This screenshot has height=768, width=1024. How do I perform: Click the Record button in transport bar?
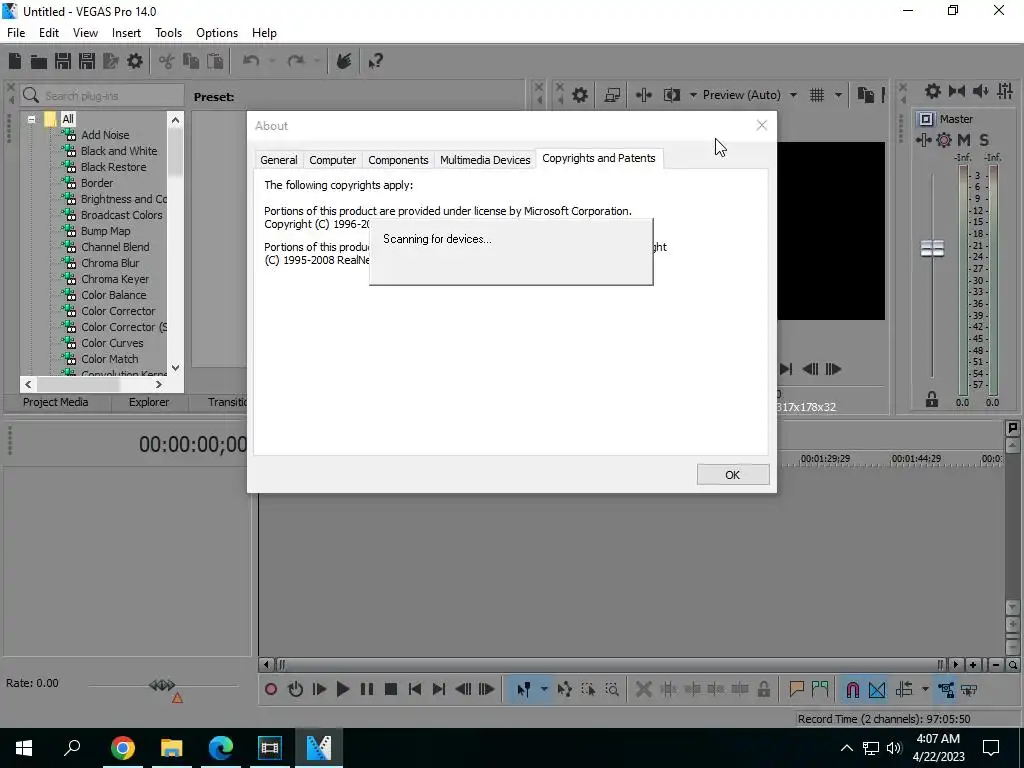pos(271,689)
